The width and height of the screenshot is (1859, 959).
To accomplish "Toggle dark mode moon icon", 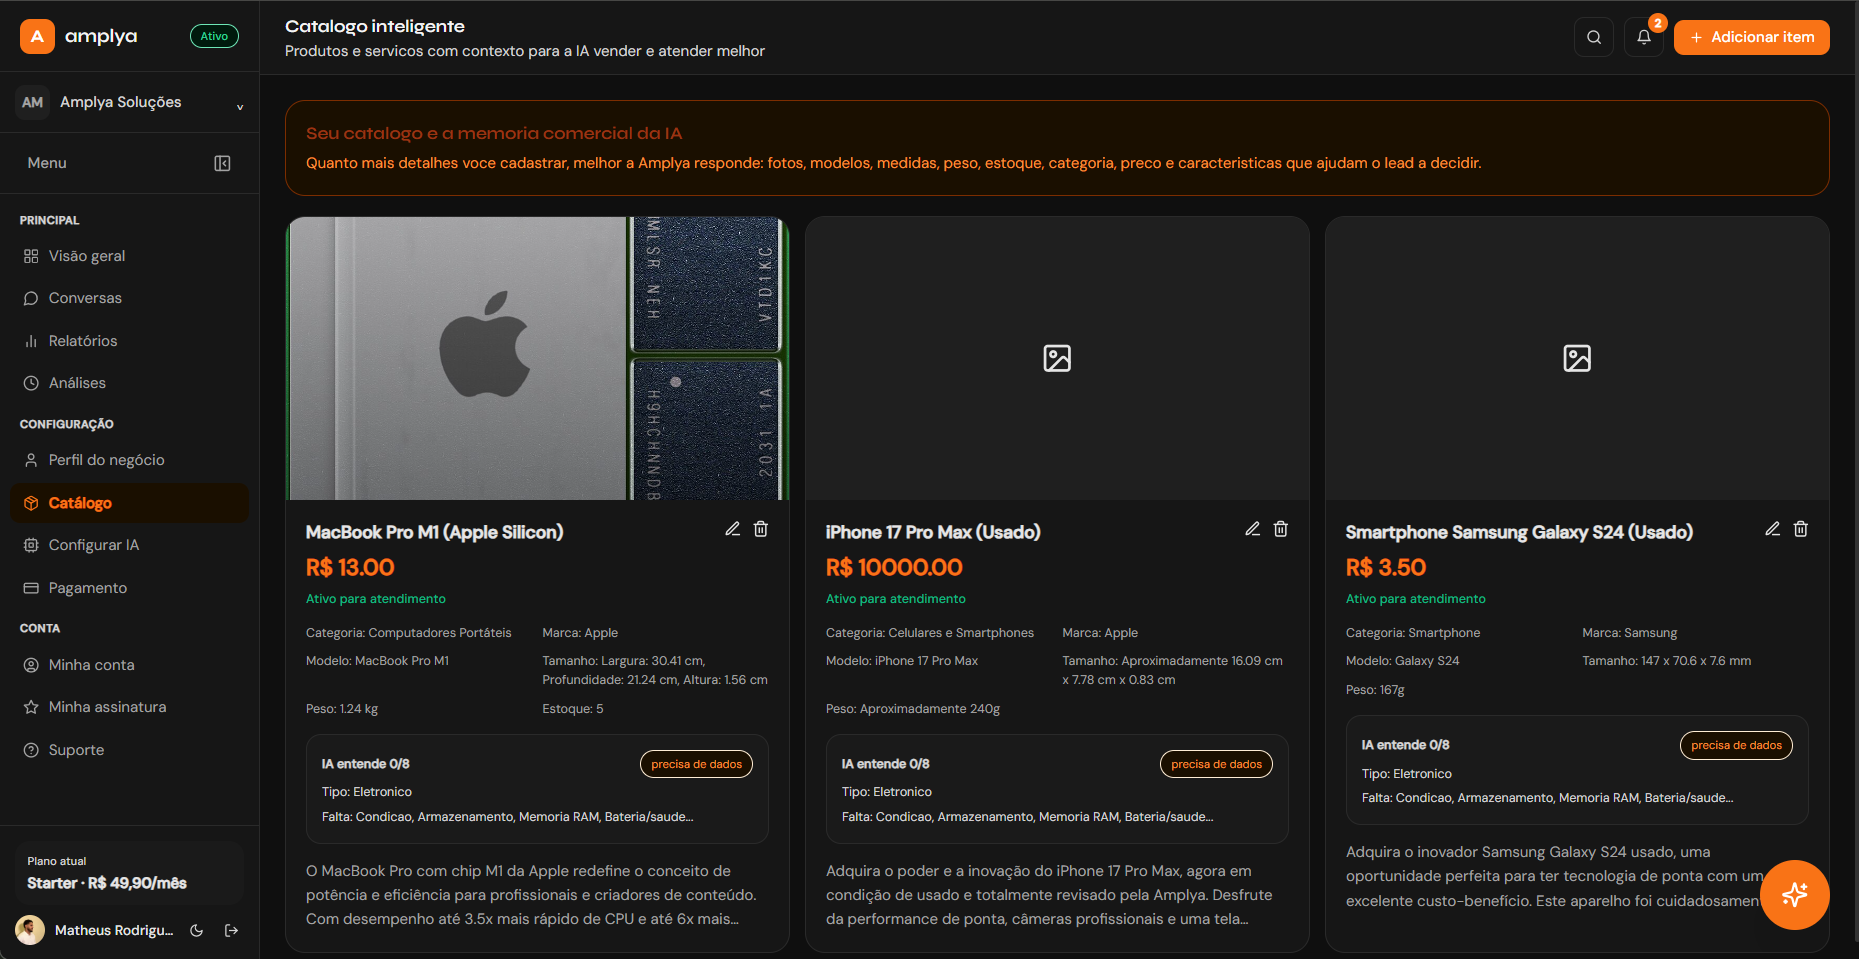I will tap(197, 930).
